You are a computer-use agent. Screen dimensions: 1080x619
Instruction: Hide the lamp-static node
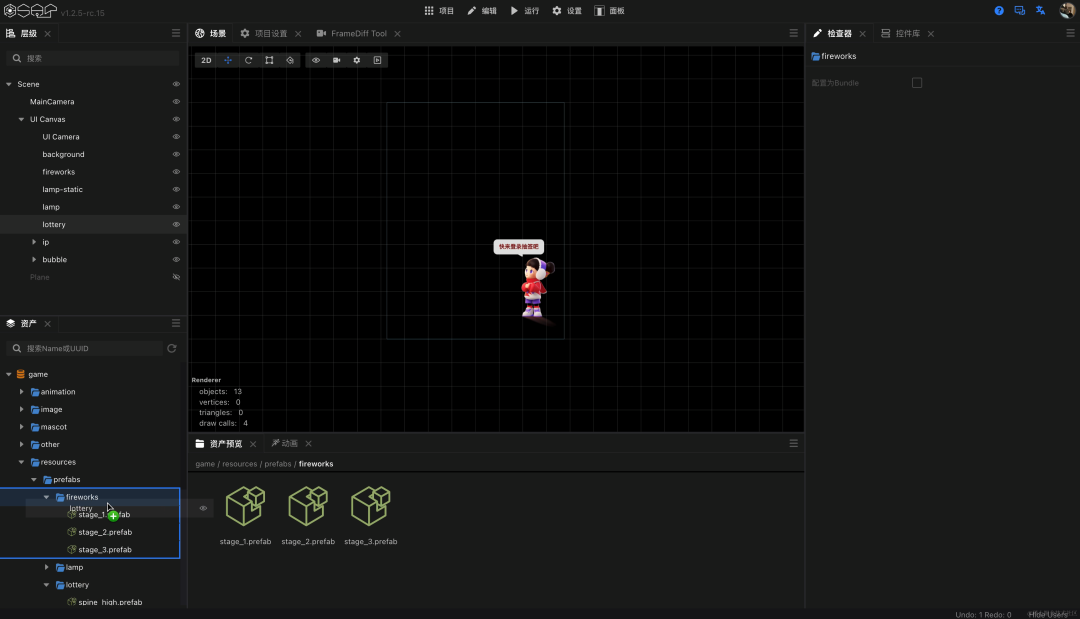(x=176, y=189)
